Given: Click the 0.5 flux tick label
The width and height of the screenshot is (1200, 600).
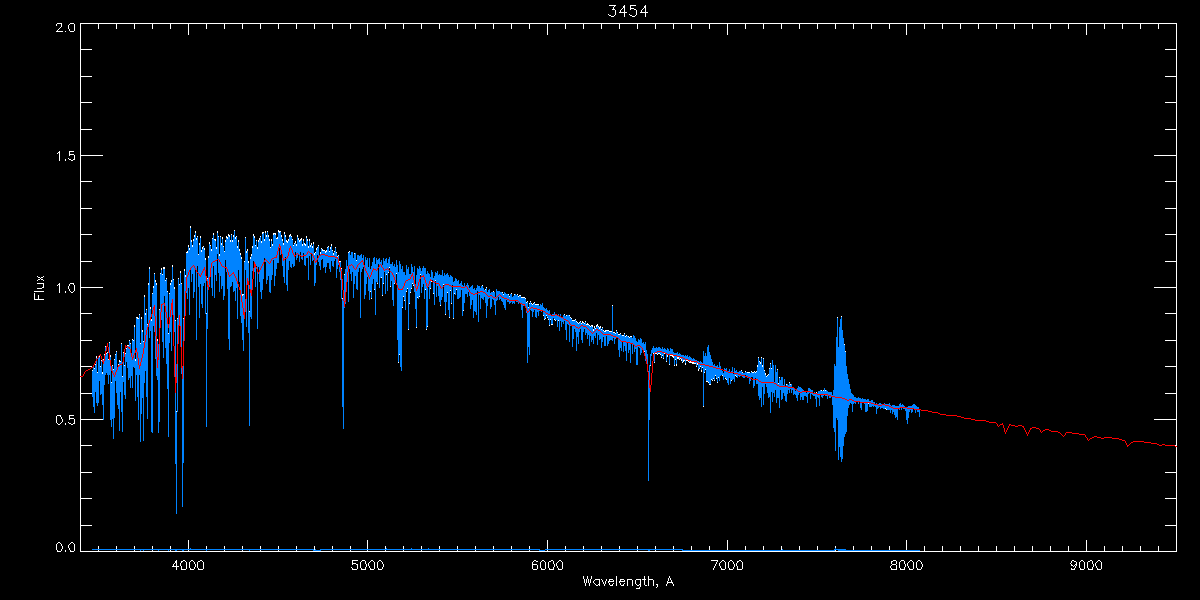Looking at the screenshot, I should (65, 419).
